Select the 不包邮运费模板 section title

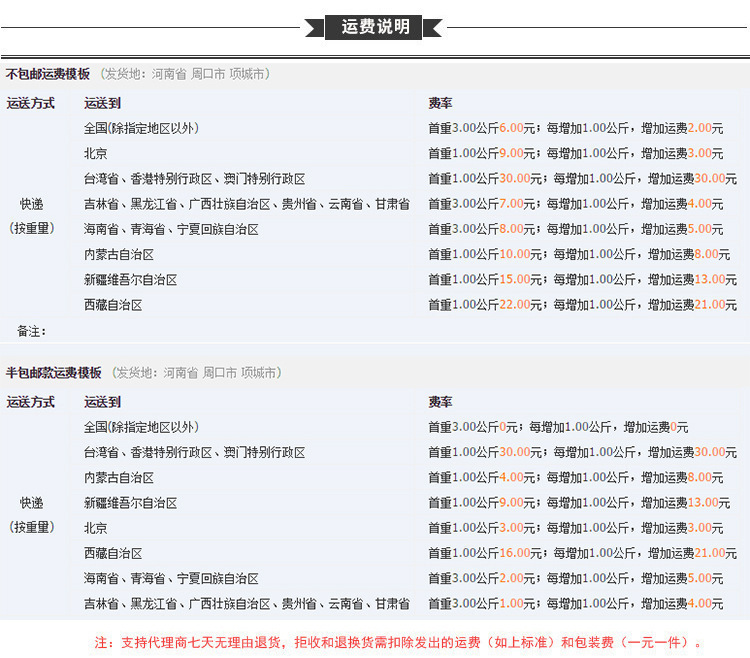click(x=48, y=74)
